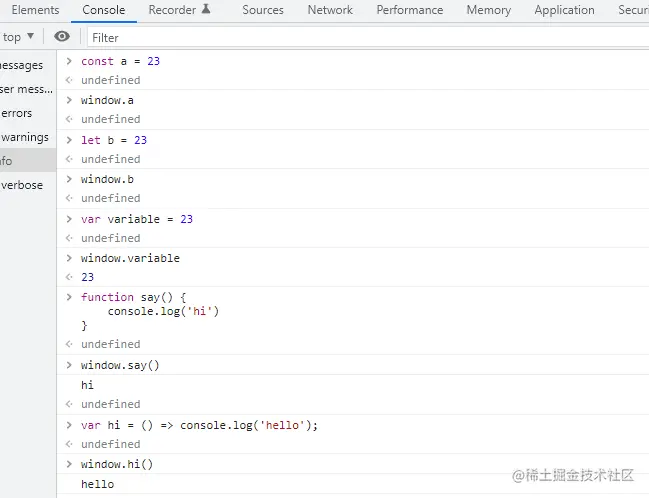Click the 'function say() {' line
Image resolution: width=649 pixels, height=498 pixels.
coord(134,297)
